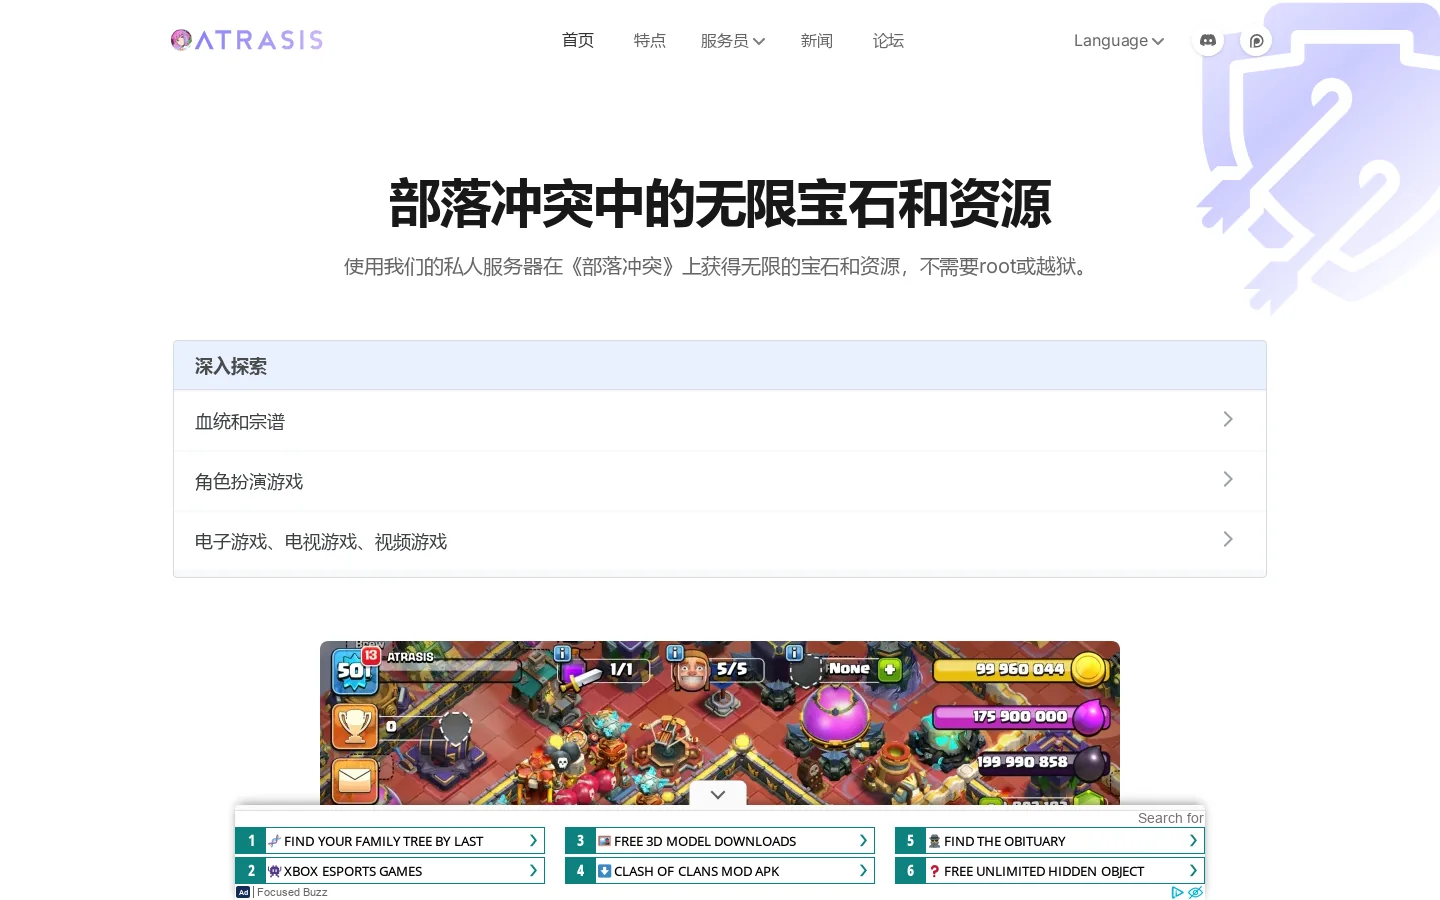
Task: Expand the 血统和宗谱 row
Action: pyautogui.click(x=720, y=421)
